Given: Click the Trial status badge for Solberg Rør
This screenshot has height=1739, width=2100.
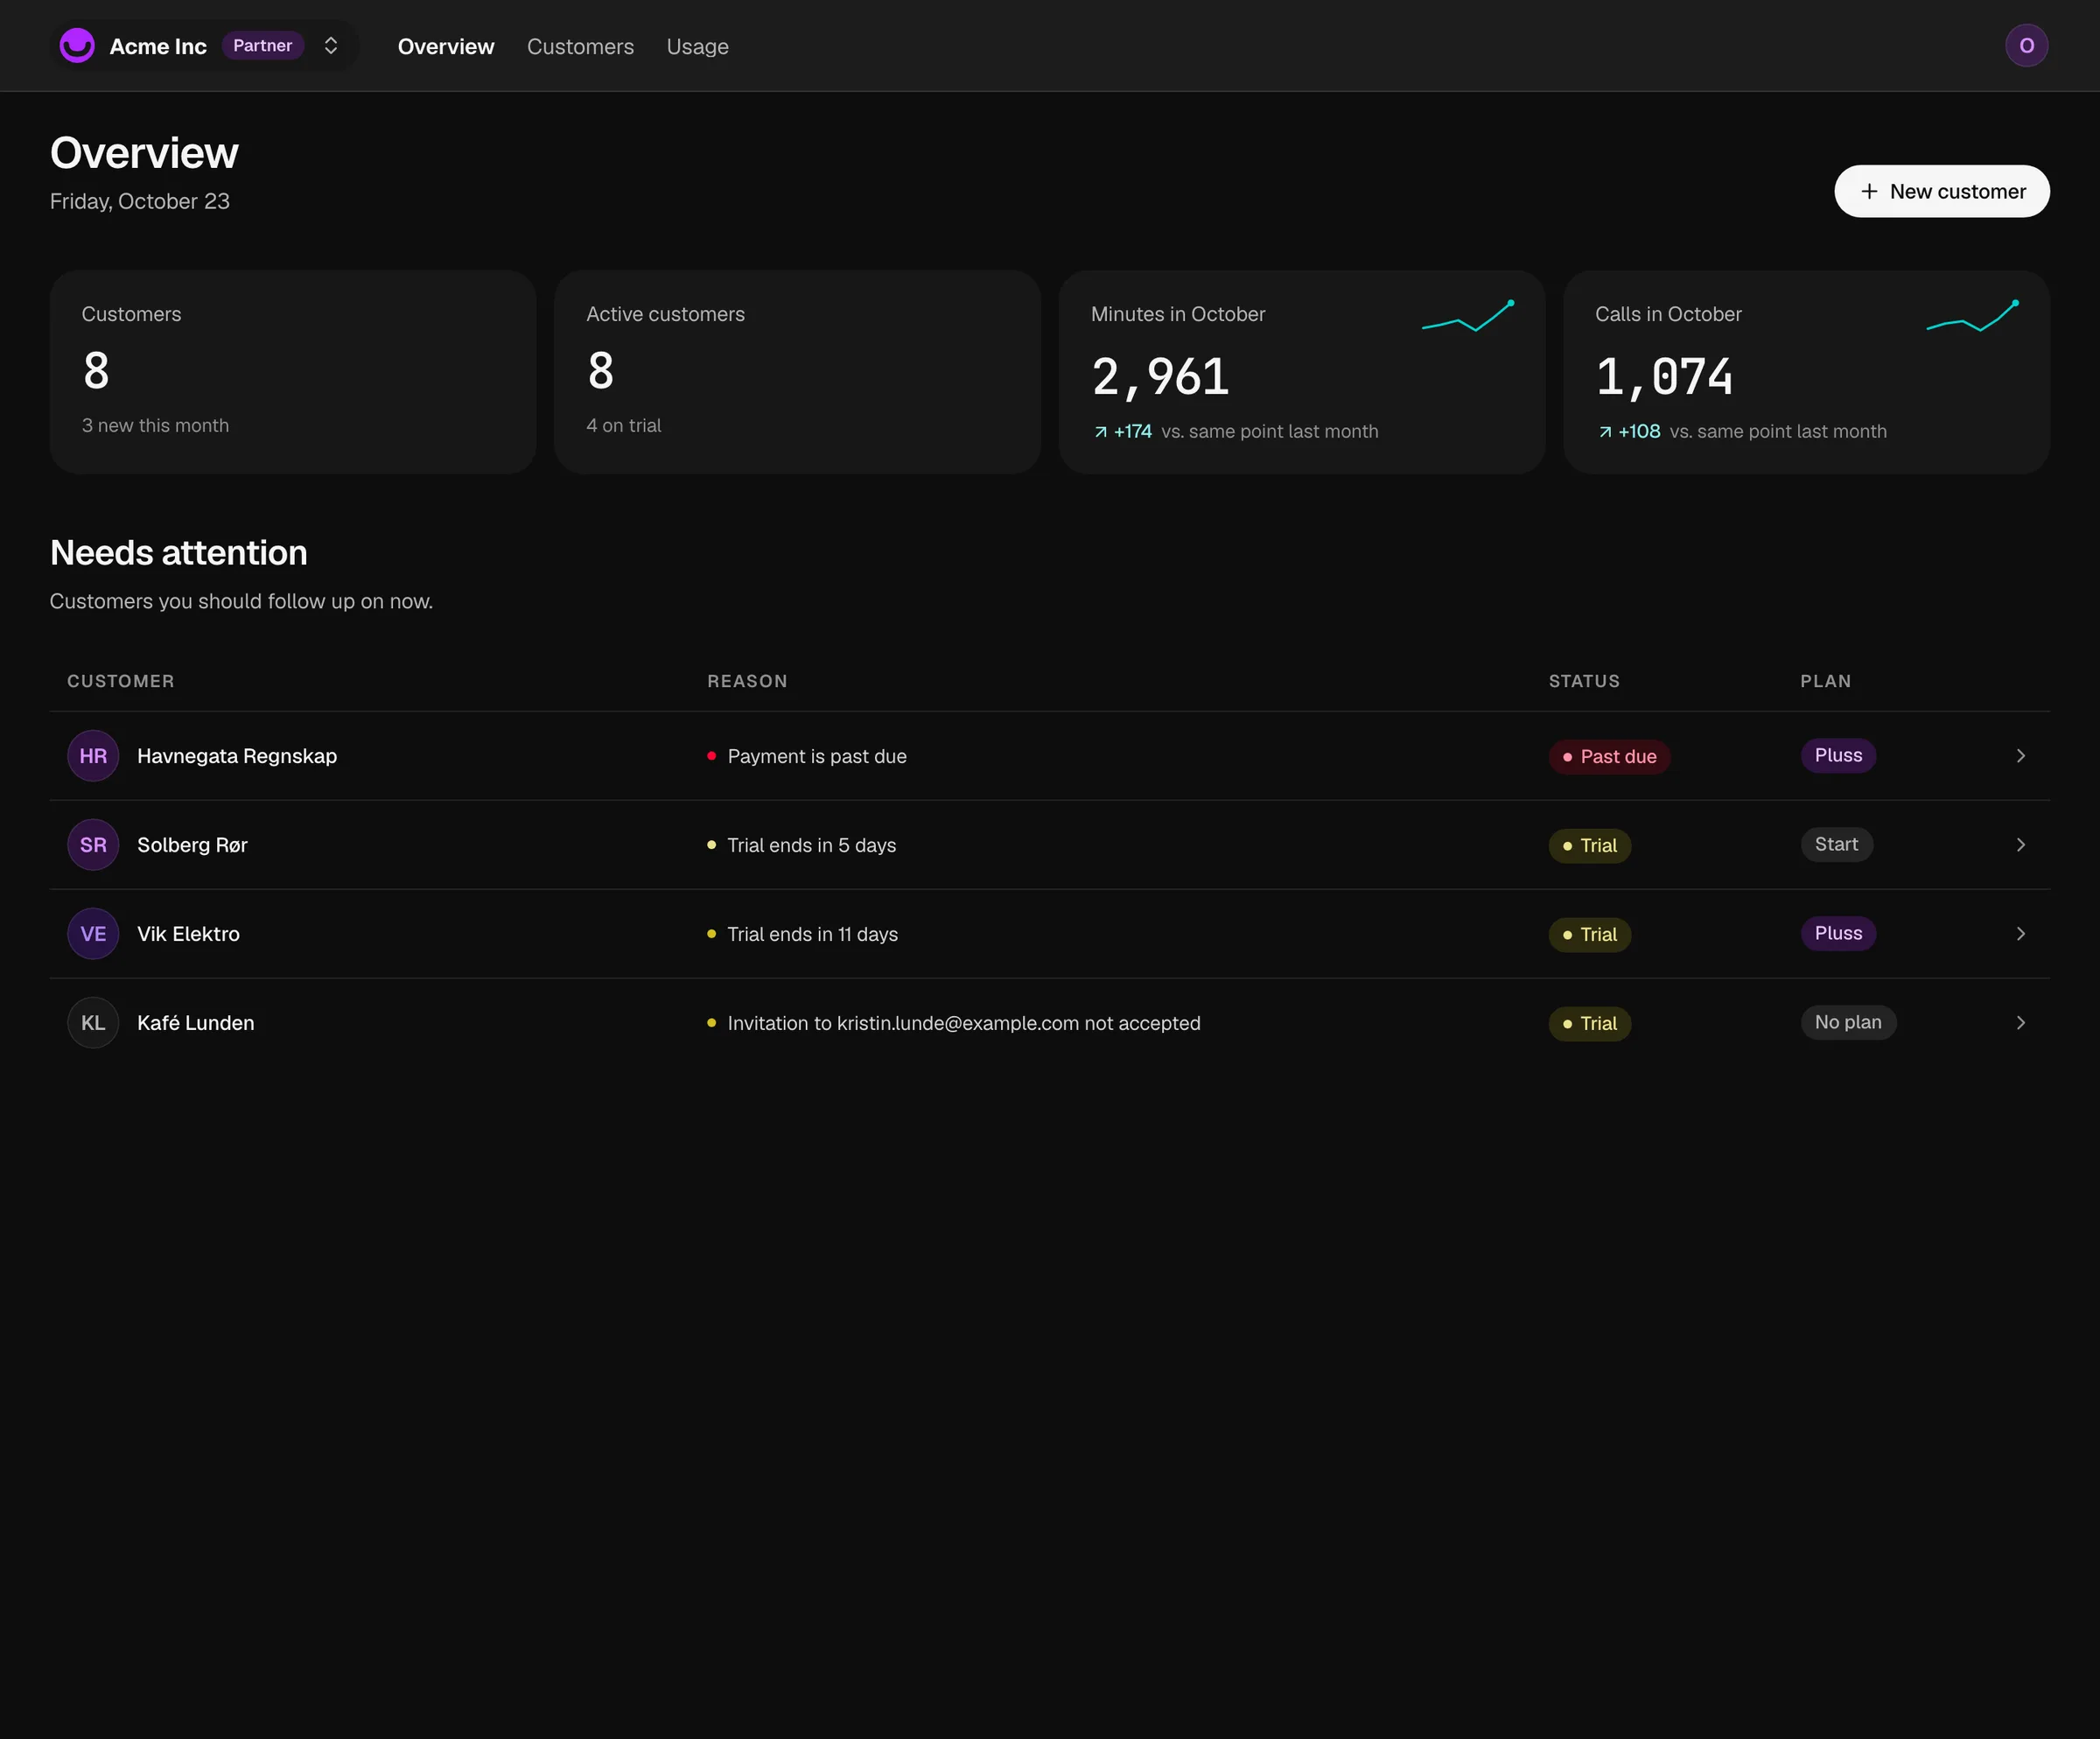Looking at the screenshot, I should pyautogui.click(x=1589, y=846).
